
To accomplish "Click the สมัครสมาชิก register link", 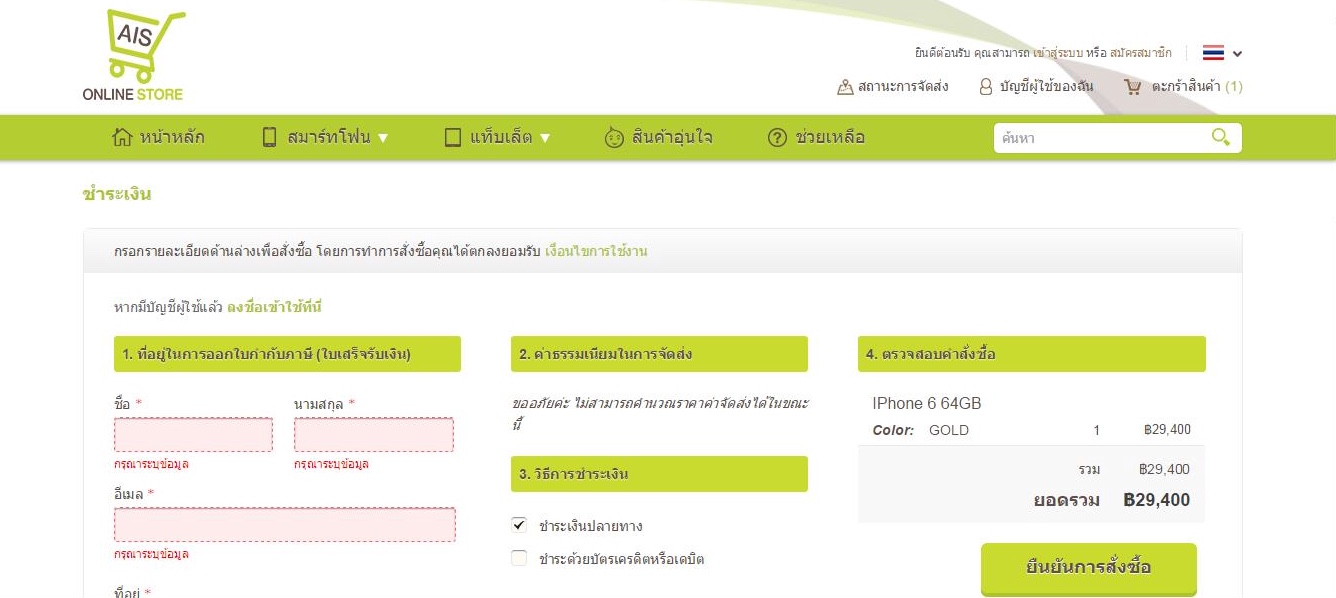I will (1140, 53).
